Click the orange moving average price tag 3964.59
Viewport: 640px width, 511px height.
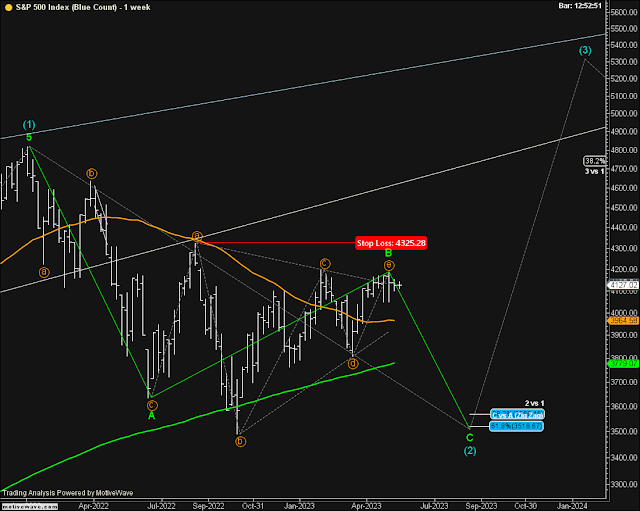pyautogui.click(x=624, y=321)
